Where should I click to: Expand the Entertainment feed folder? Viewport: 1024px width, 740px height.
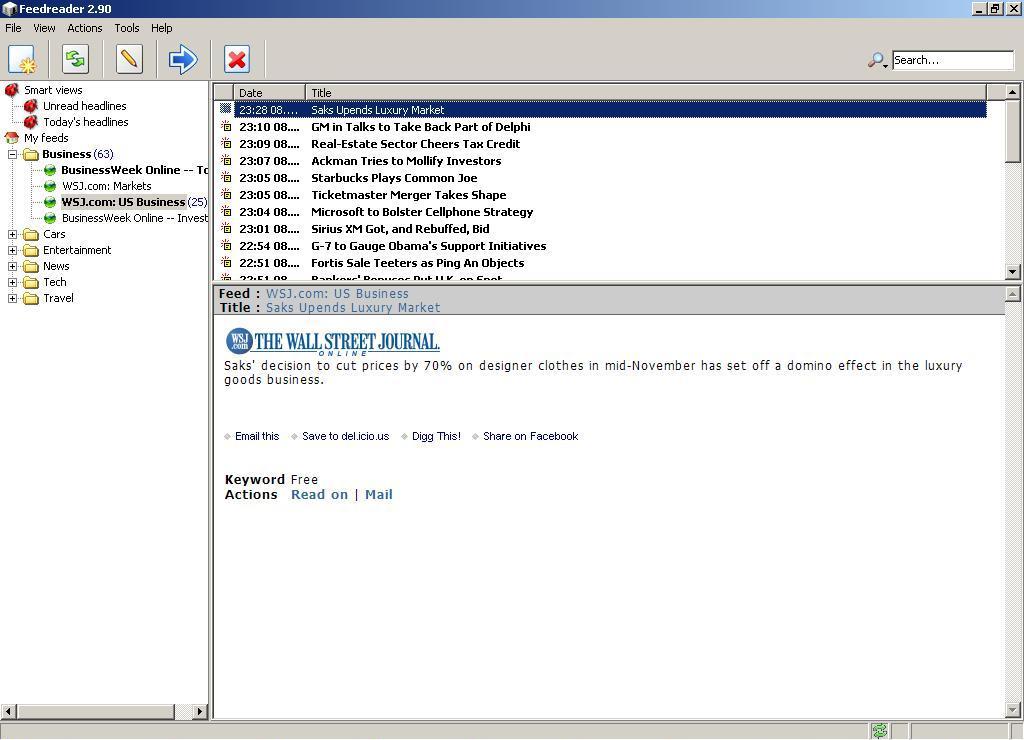pyautogui.click(x=11, y=249)
